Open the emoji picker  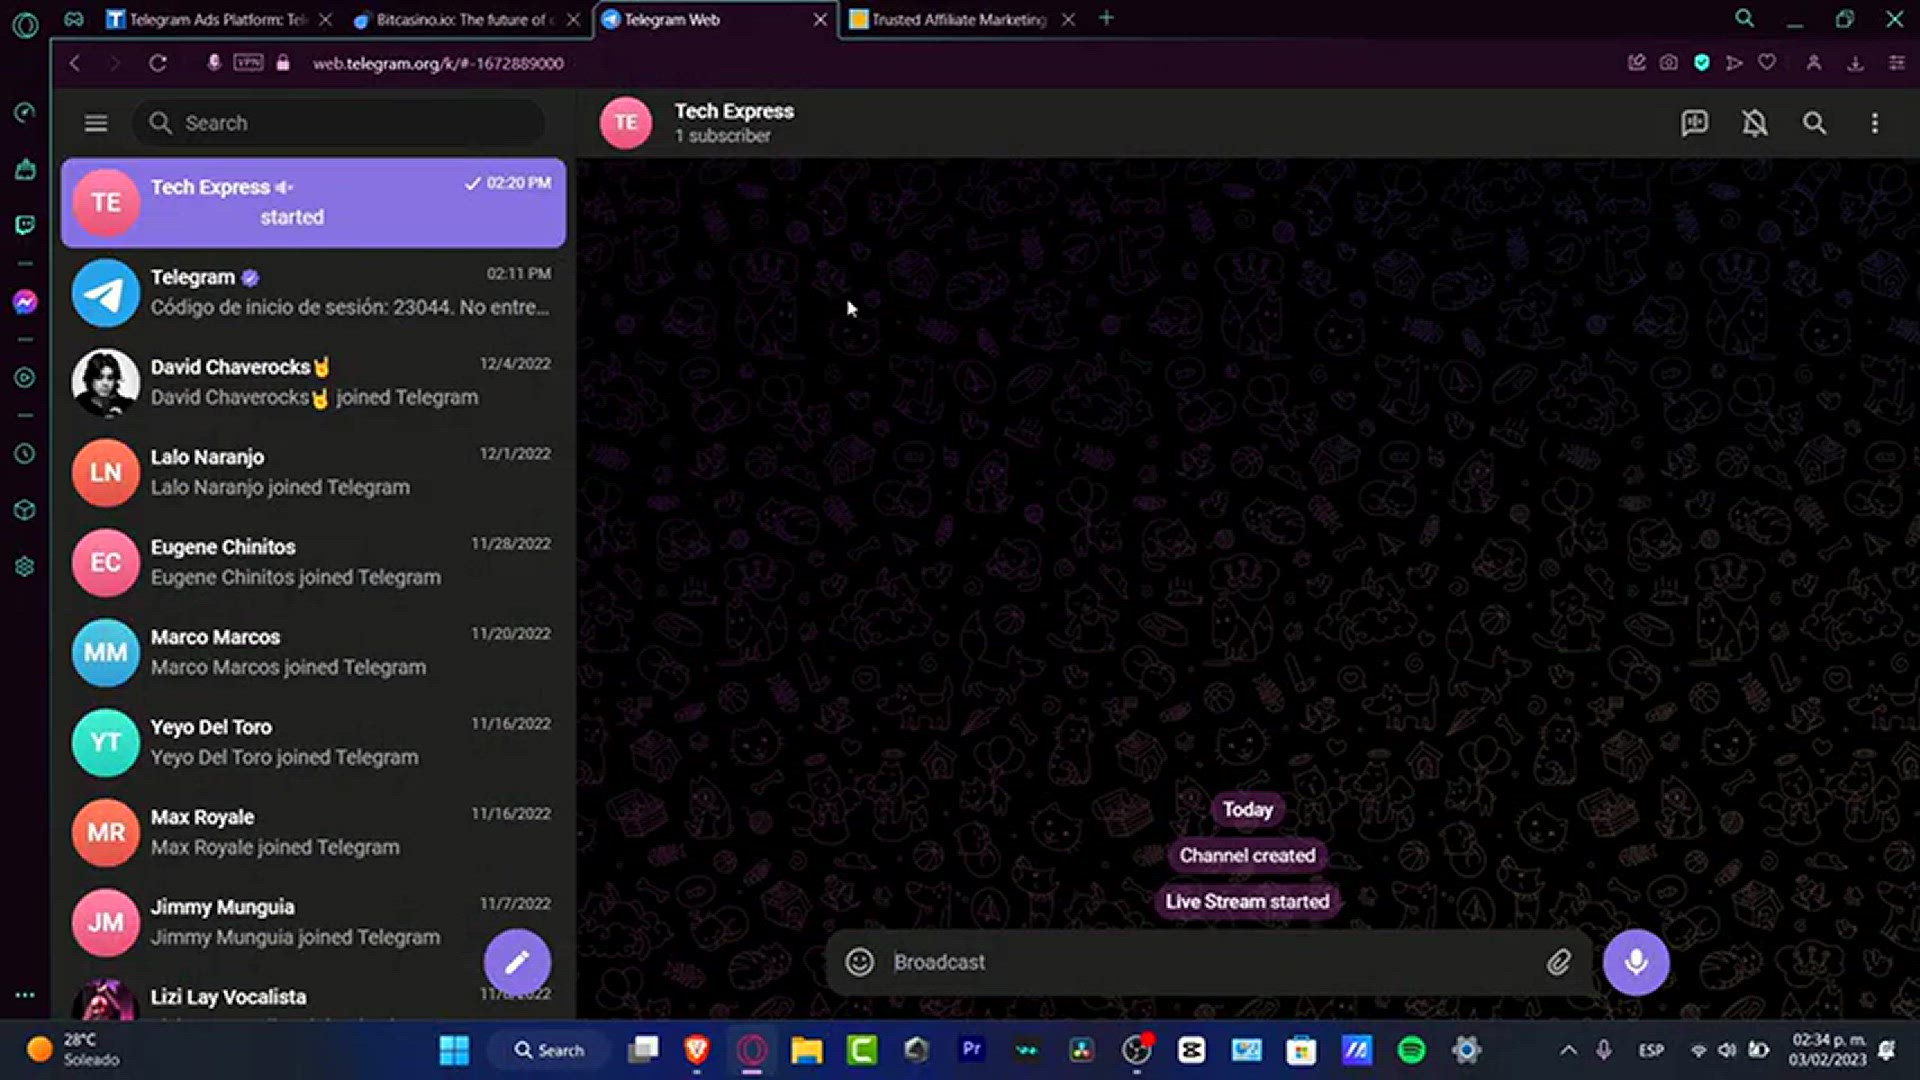(859, 962)
